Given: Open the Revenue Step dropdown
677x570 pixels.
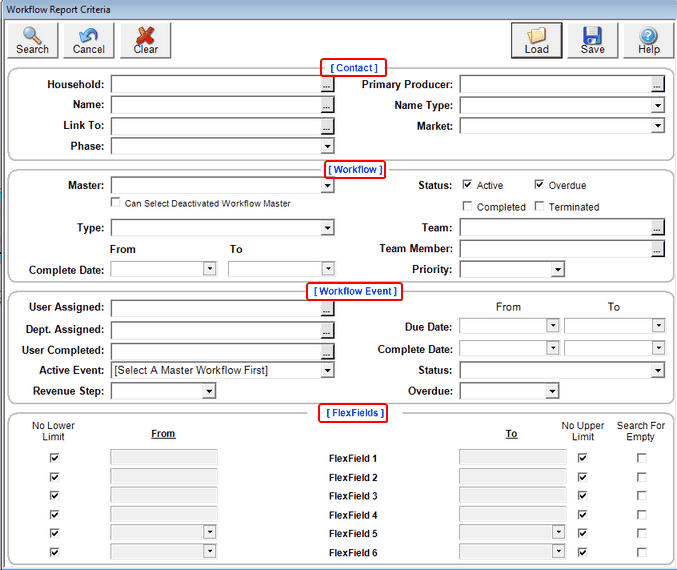Looking at the screenshot, I should [209, 391].
